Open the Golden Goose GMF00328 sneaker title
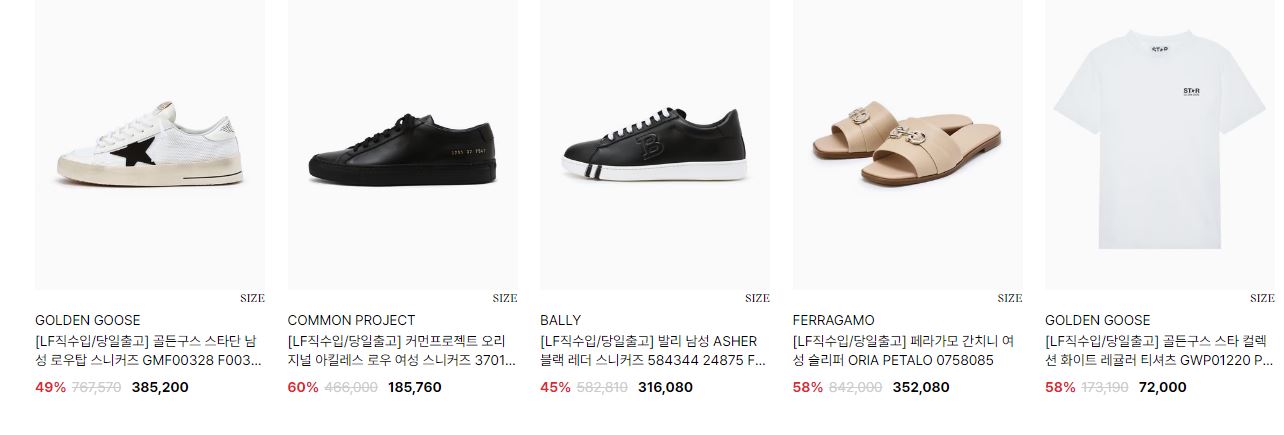 [148, 351]
